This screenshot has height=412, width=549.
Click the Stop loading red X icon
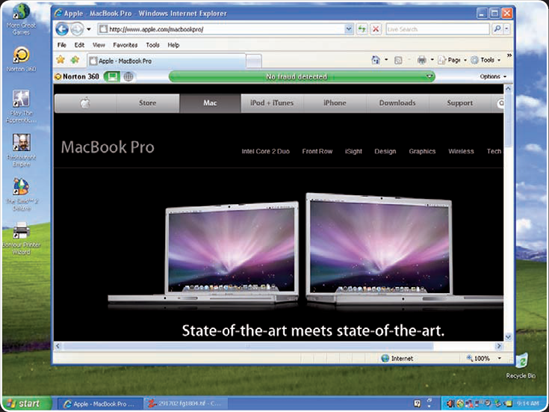click(x=375, y=29)
